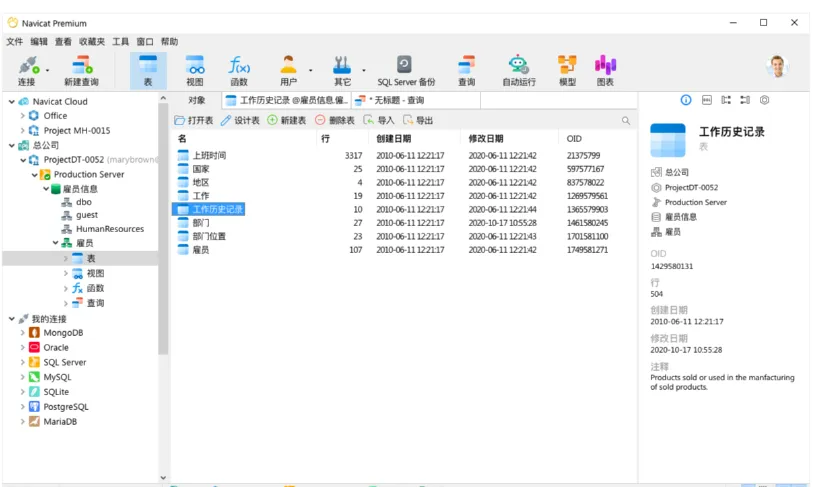Screen dimensions: 828x487
Task: Show the DDL panel icon
Action: point(707,100)
